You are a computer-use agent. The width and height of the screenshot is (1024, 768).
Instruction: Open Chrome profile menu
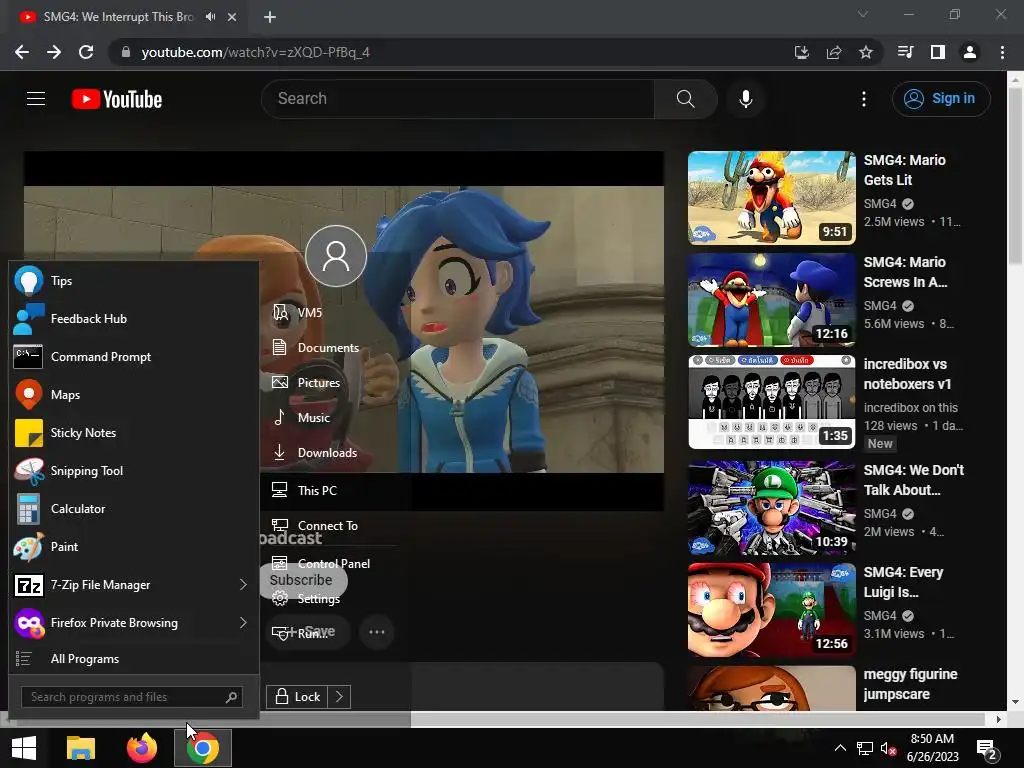coord(970,52)
